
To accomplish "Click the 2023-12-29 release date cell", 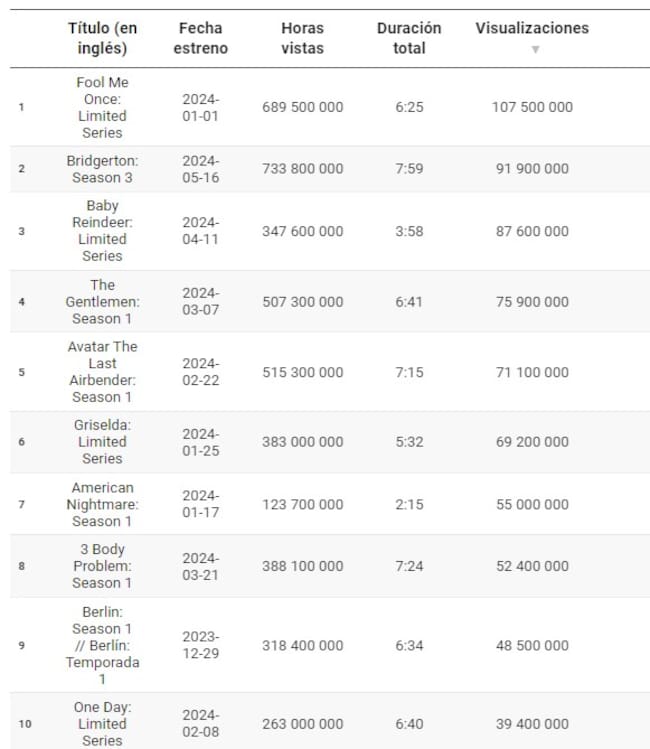I will click(200, 645).
